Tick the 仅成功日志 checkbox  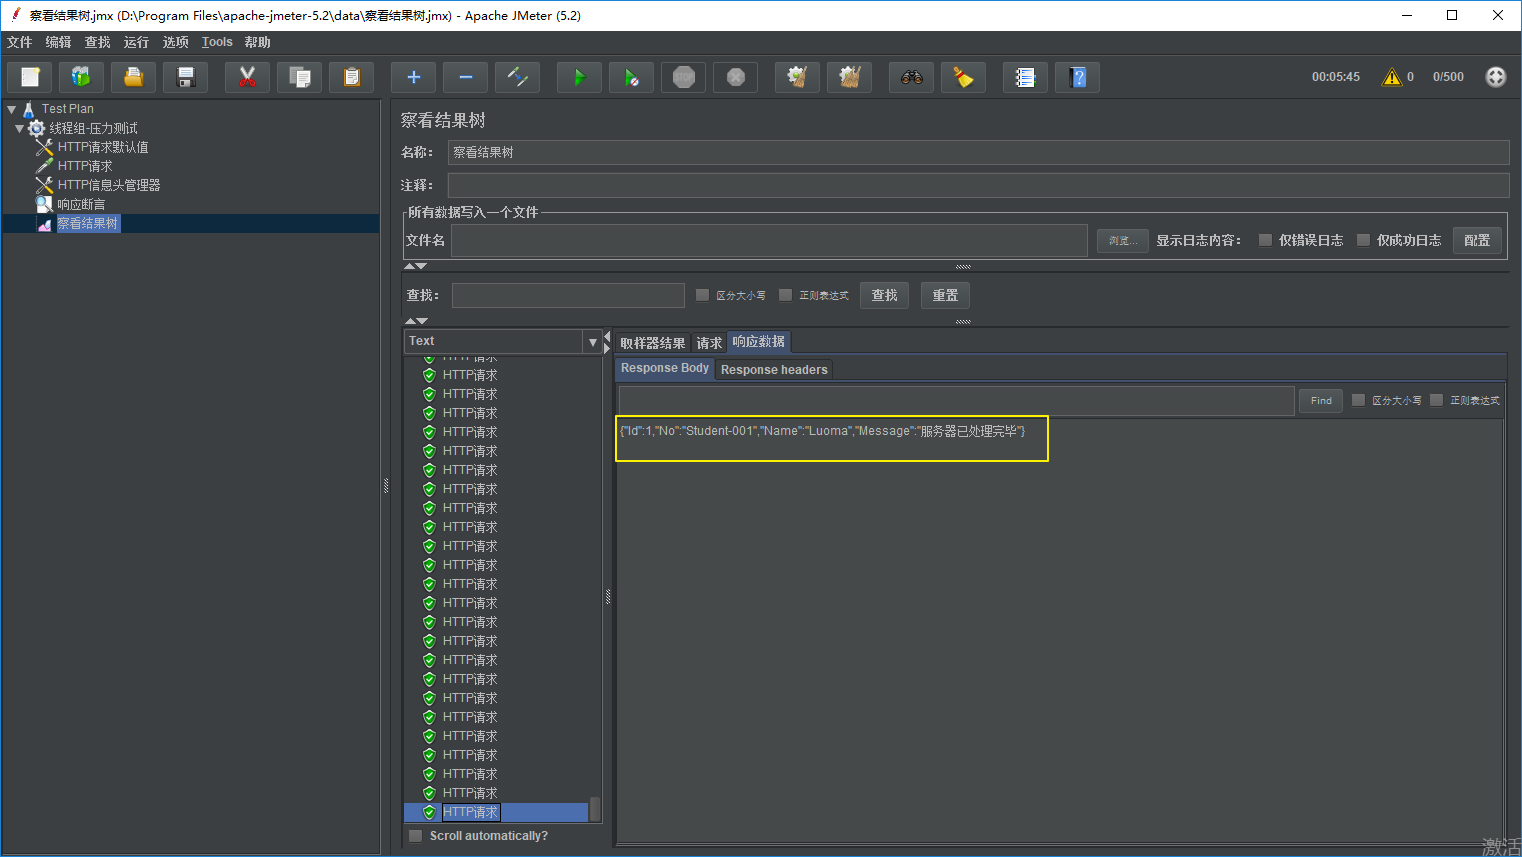[1363, 240]
